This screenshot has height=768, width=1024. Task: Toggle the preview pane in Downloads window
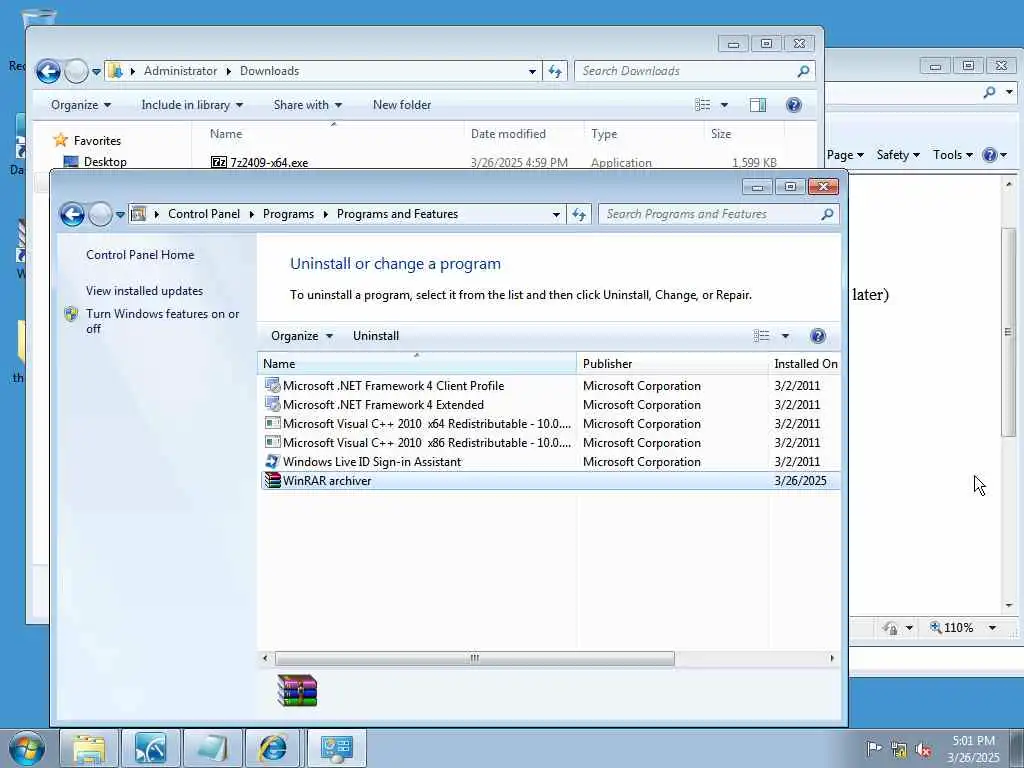(758, 104)
